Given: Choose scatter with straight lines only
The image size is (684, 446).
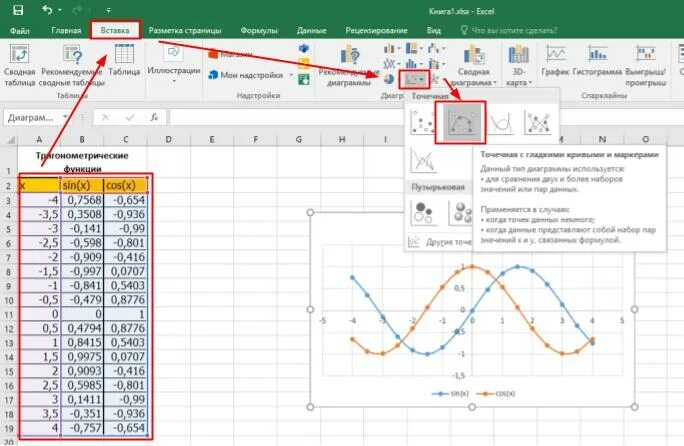Looking at the screenshot, I should [x=423, y=161].
